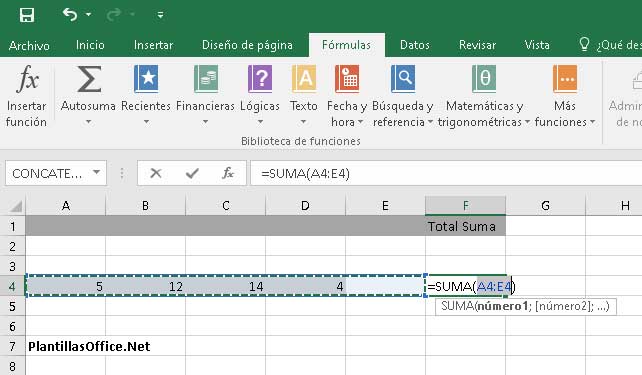Viewport: 642px width, 375px height.
Task: Open Búsqueda y referencia functions
Action: 403,96
